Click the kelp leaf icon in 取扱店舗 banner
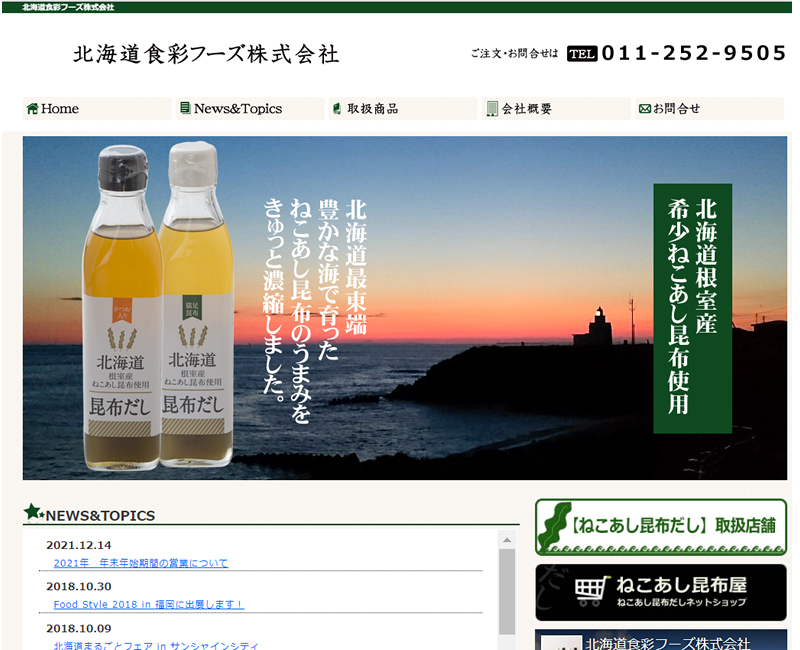The height and width of the screenshot is (650, 800). point(556,526)
